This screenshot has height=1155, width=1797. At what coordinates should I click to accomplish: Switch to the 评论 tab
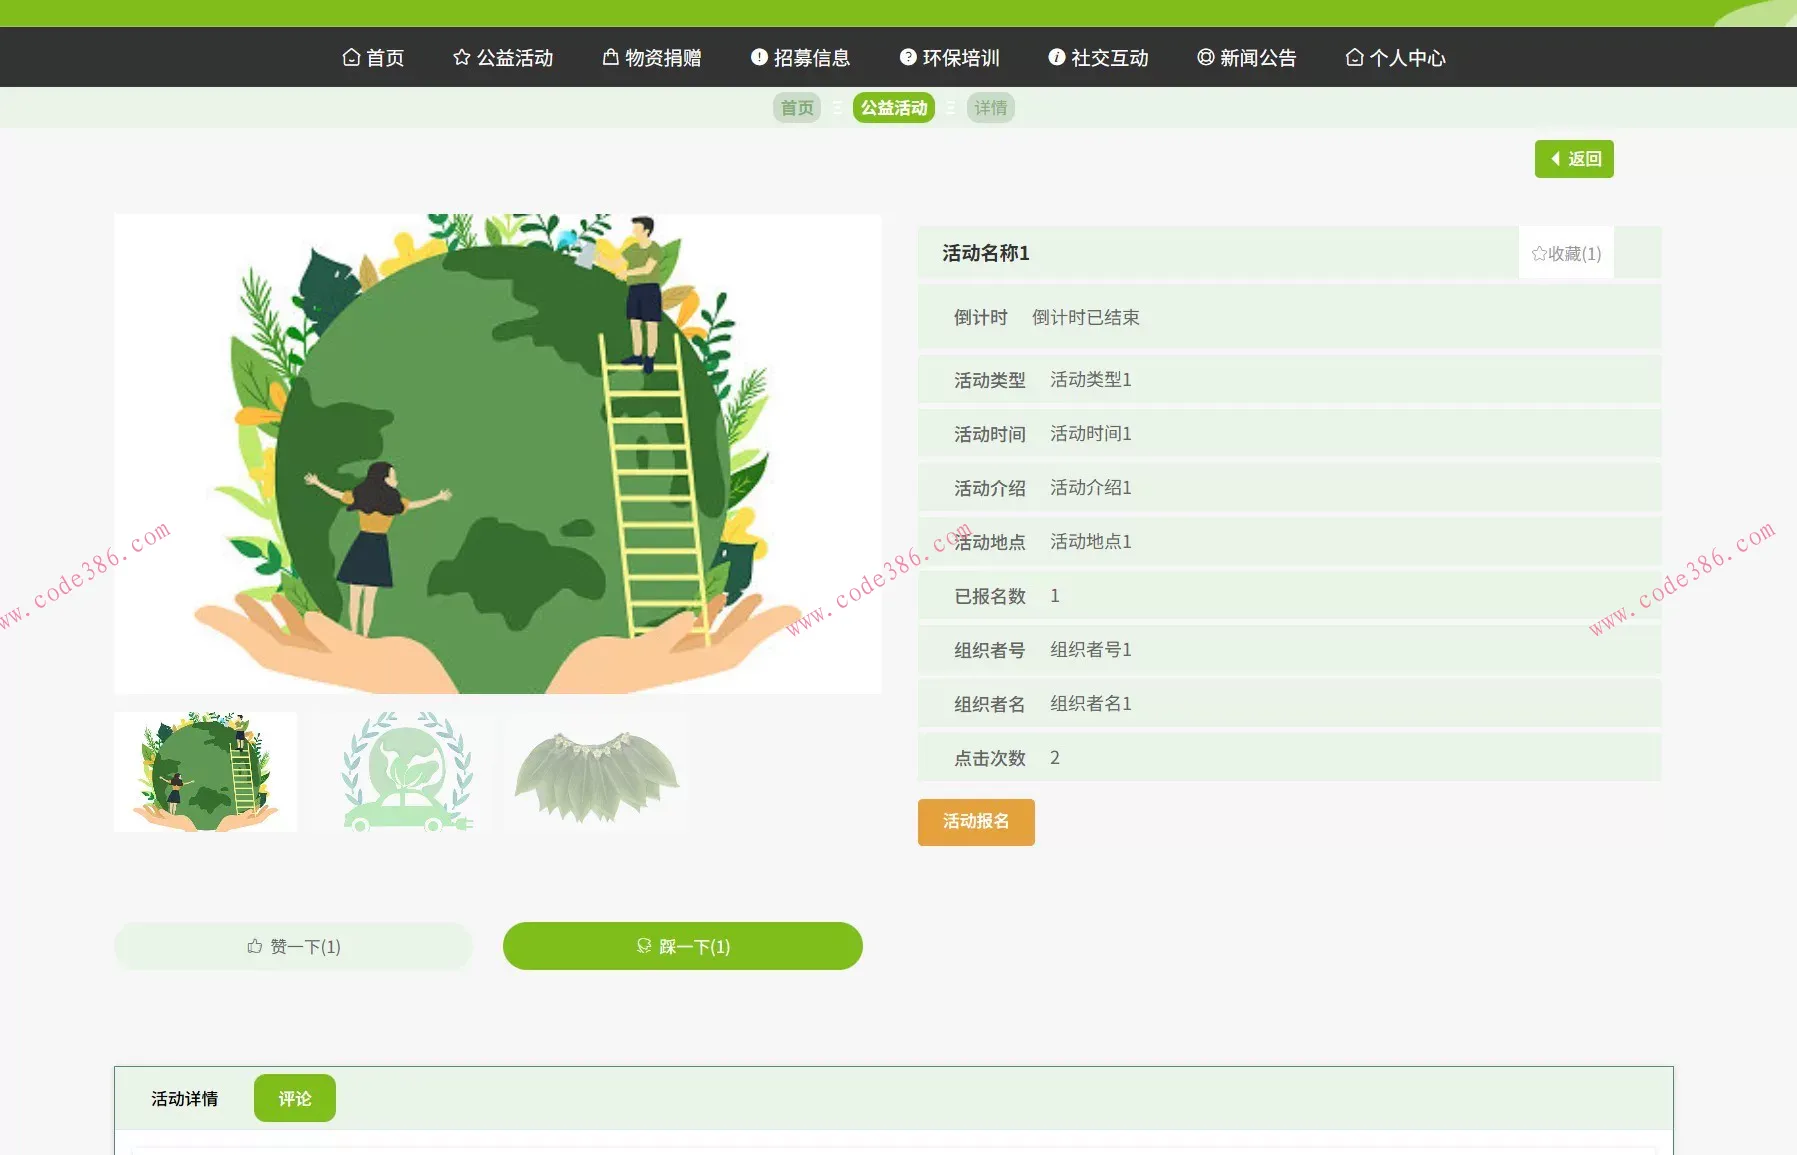(295, 1097)
